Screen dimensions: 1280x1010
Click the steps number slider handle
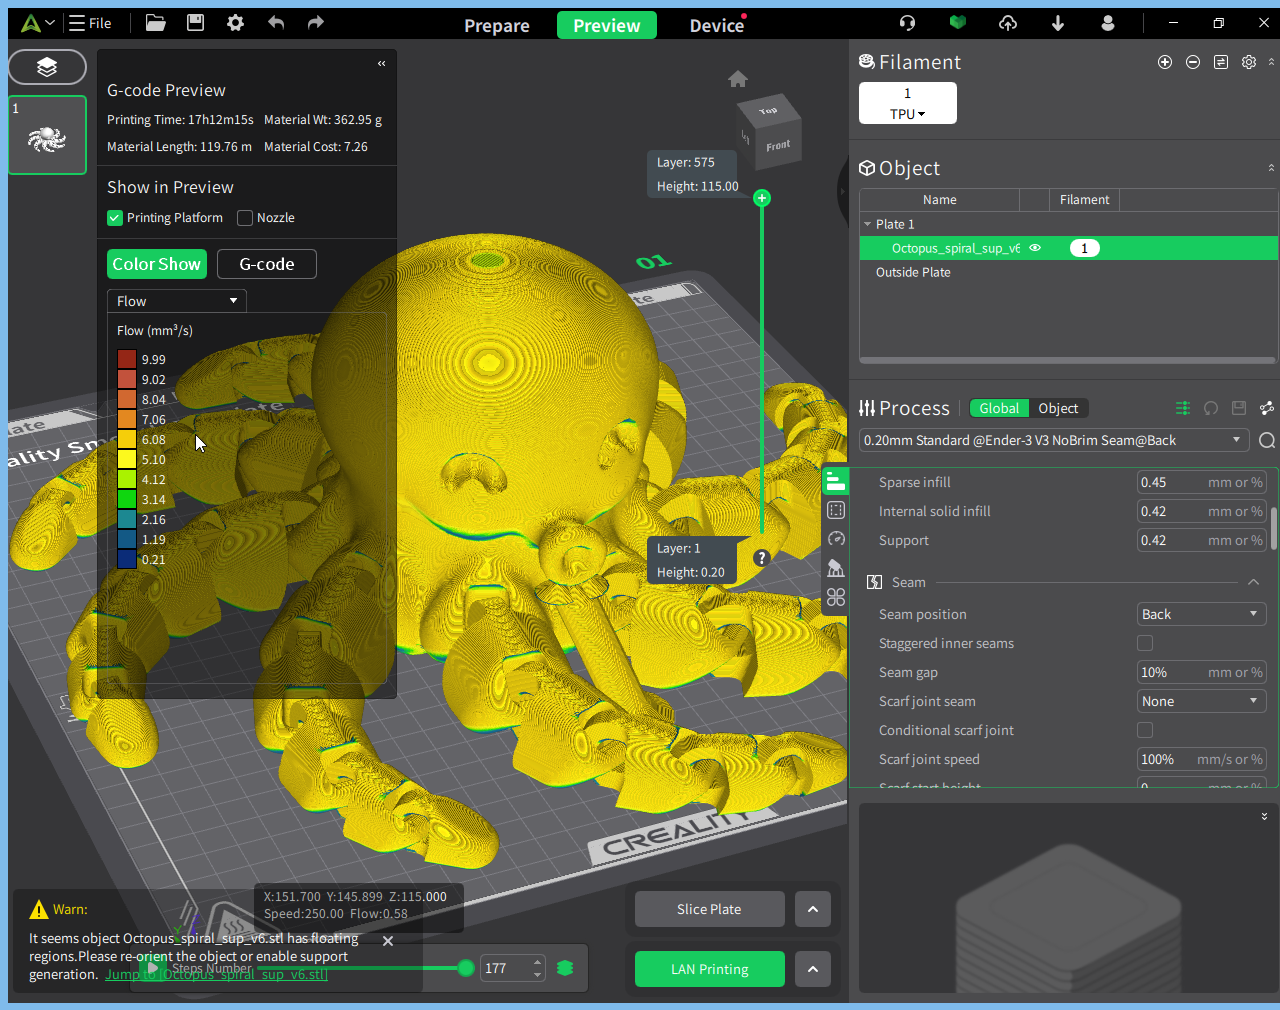click(466, 968)
